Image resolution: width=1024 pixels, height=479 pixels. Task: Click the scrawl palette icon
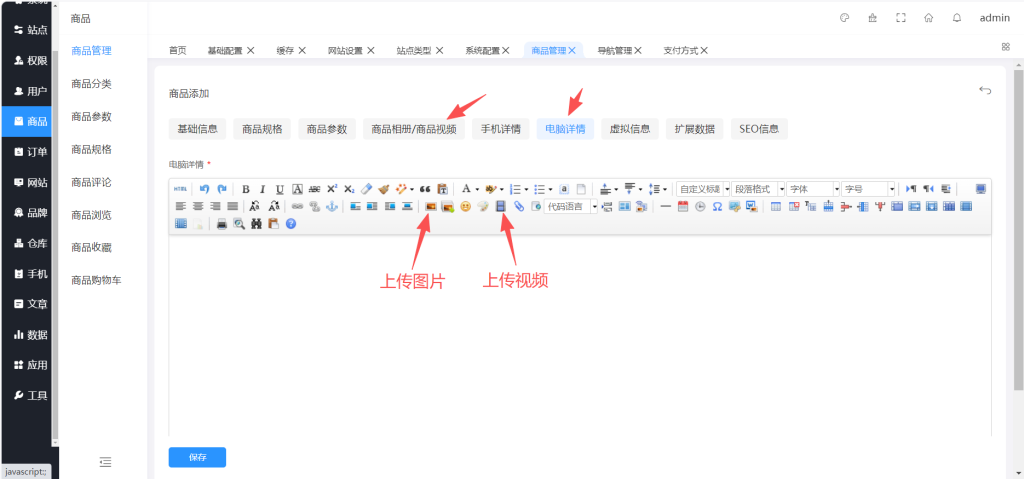[x=483, y=206]
